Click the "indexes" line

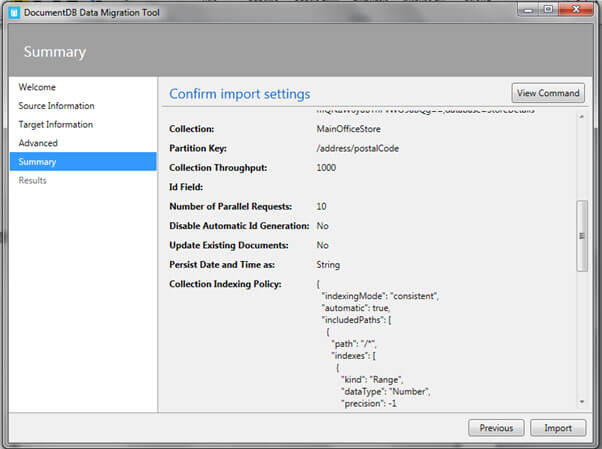353,356
